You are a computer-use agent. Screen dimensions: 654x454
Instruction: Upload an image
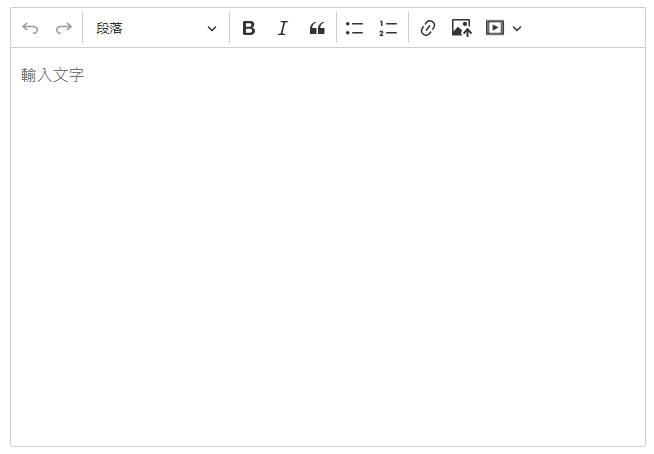[x=462, y=28]
